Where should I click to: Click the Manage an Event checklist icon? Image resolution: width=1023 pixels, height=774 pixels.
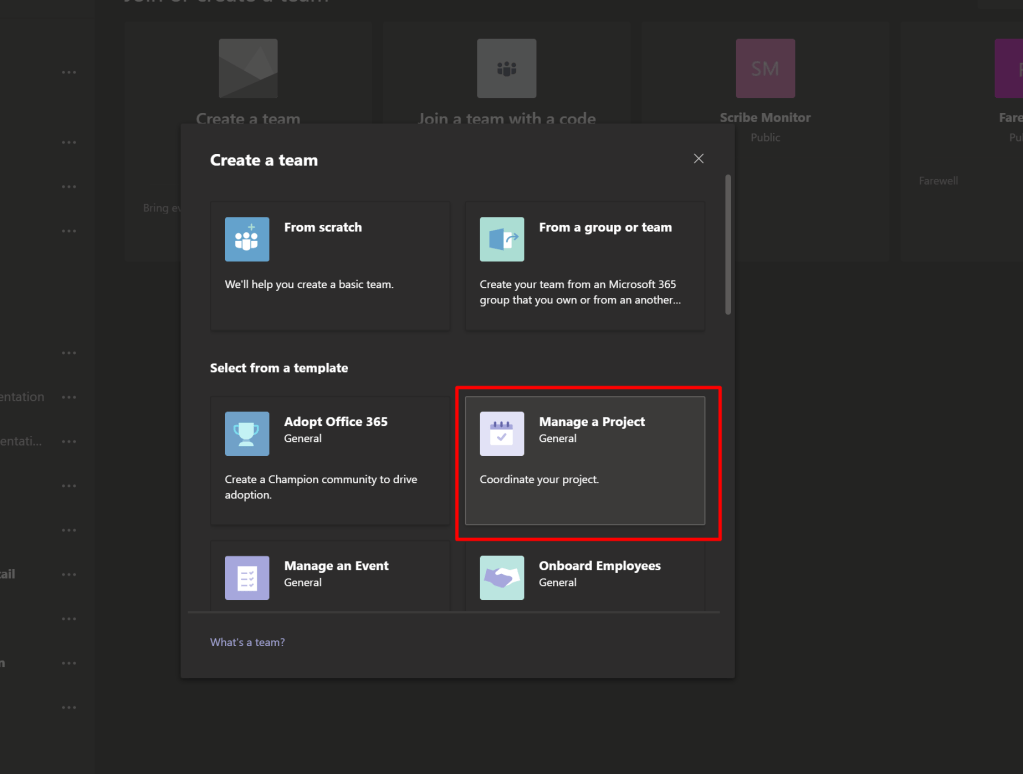[x=246, y=577]
